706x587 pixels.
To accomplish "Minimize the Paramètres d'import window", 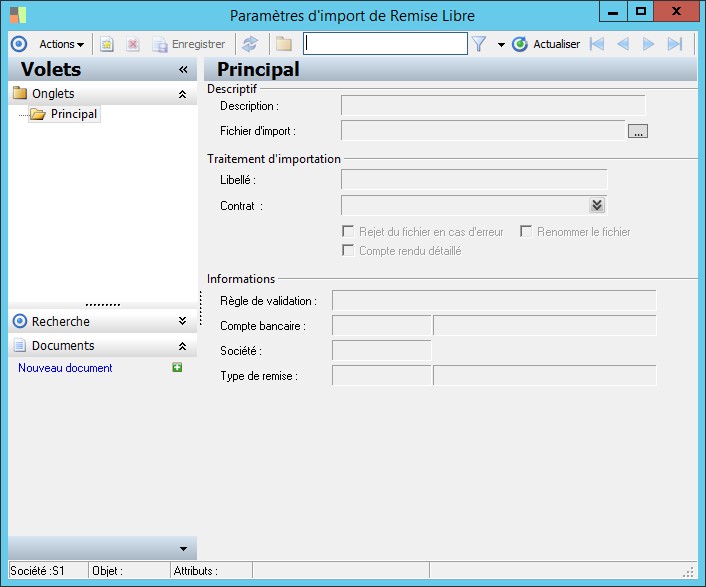I will (x=613, y=12).
